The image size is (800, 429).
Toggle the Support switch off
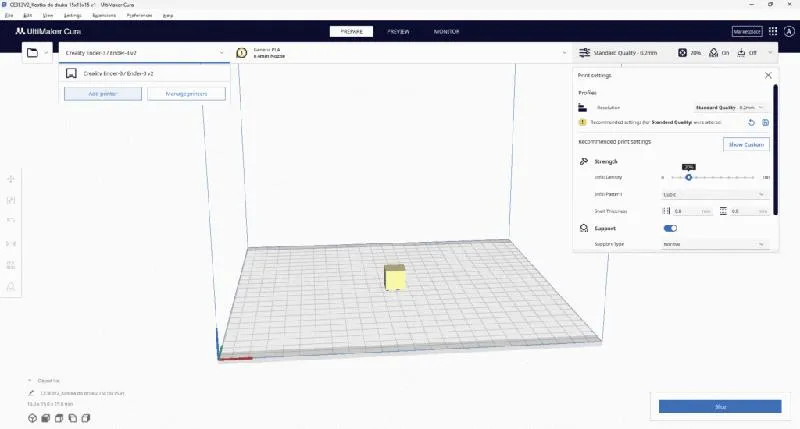[670, 229]
